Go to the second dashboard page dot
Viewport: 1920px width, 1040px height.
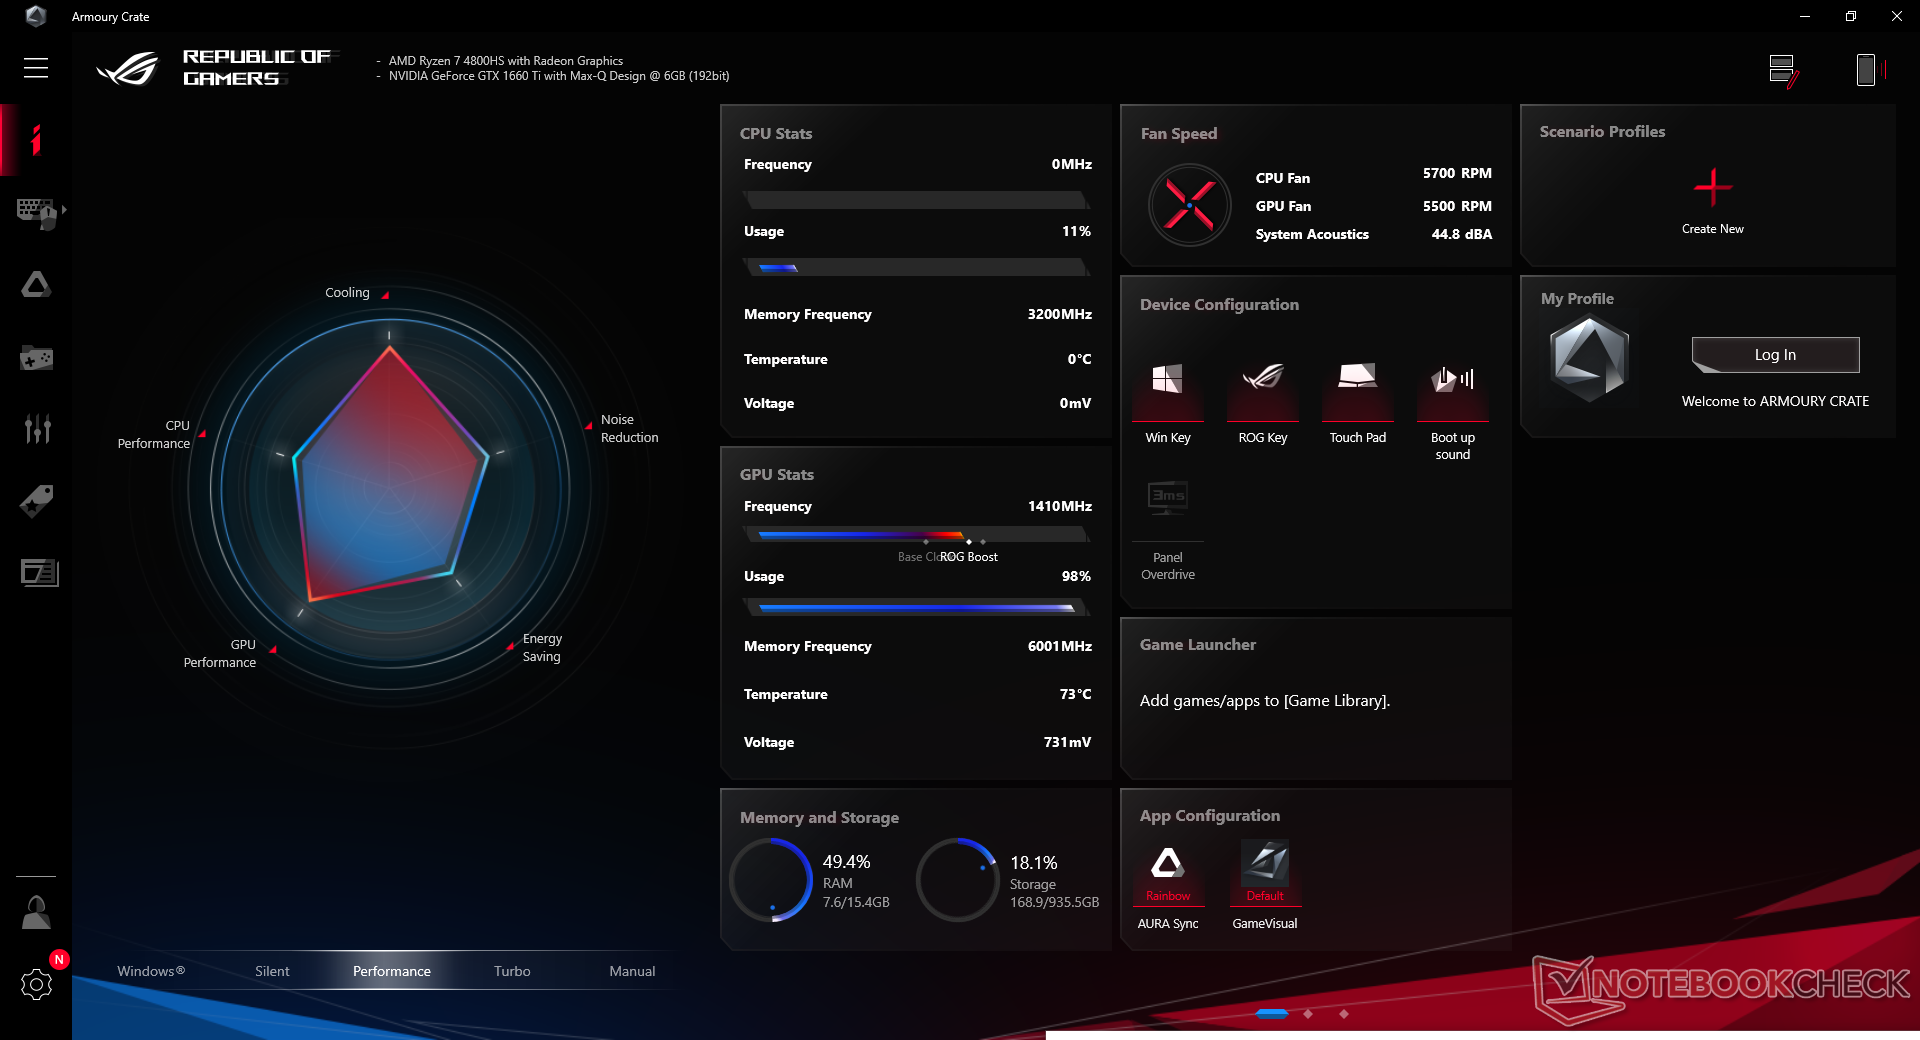[x=1308, y=1014]
